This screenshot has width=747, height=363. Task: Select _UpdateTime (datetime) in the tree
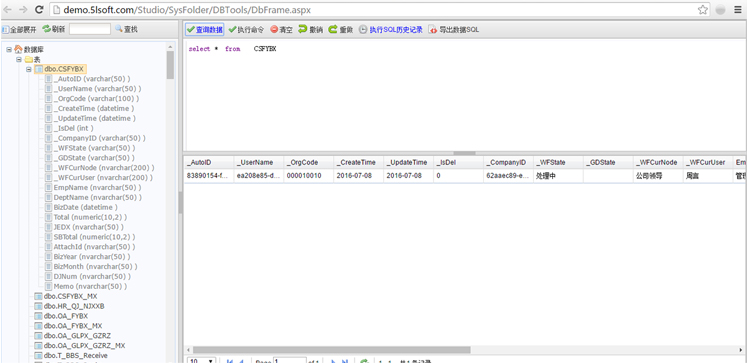tap(95, 118)
